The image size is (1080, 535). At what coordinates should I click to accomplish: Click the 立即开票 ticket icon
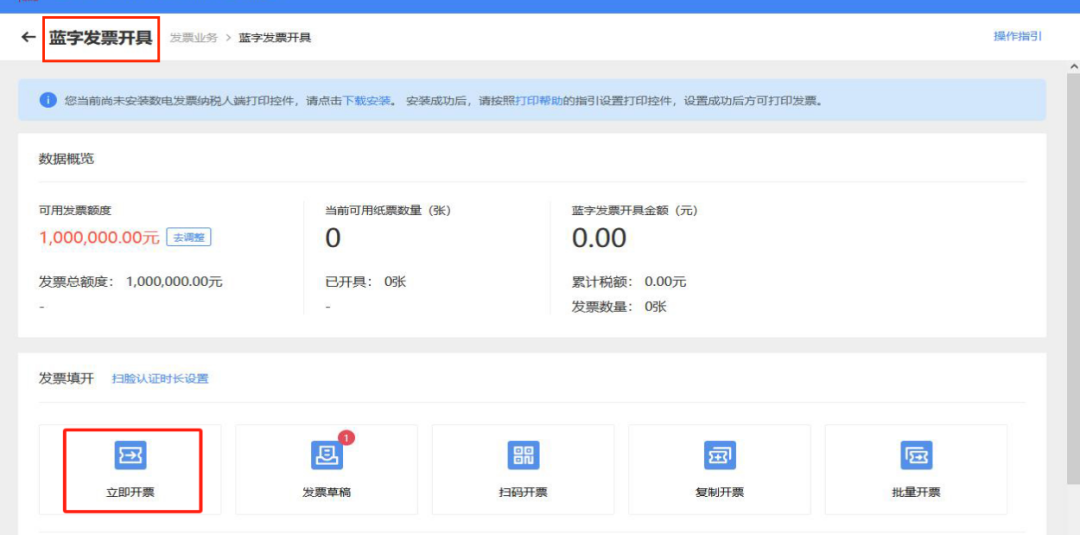point(130,454)
